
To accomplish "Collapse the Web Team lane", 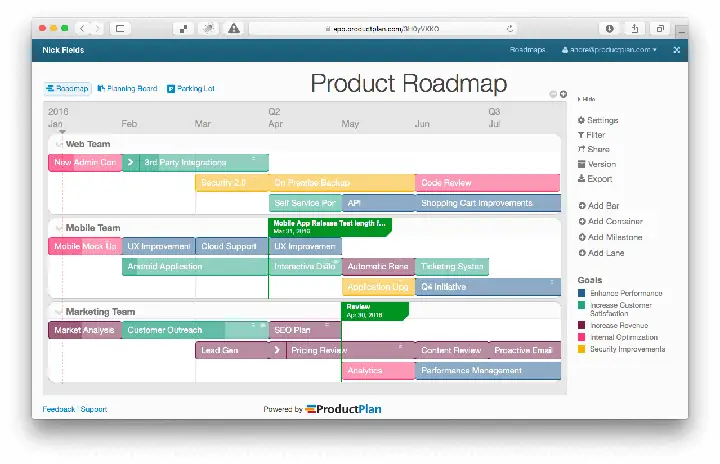I will tap(59, 144).
